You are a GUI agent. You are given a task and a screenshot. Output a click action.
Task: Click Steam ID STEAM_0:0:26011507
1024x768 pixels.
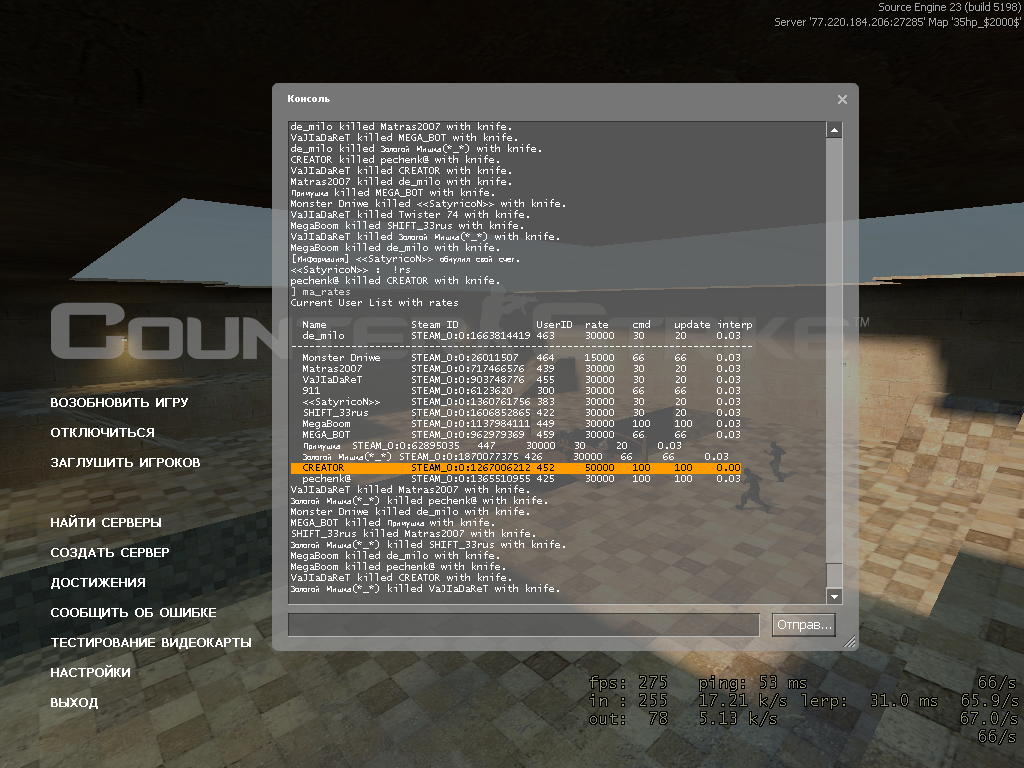click(464, 358)
